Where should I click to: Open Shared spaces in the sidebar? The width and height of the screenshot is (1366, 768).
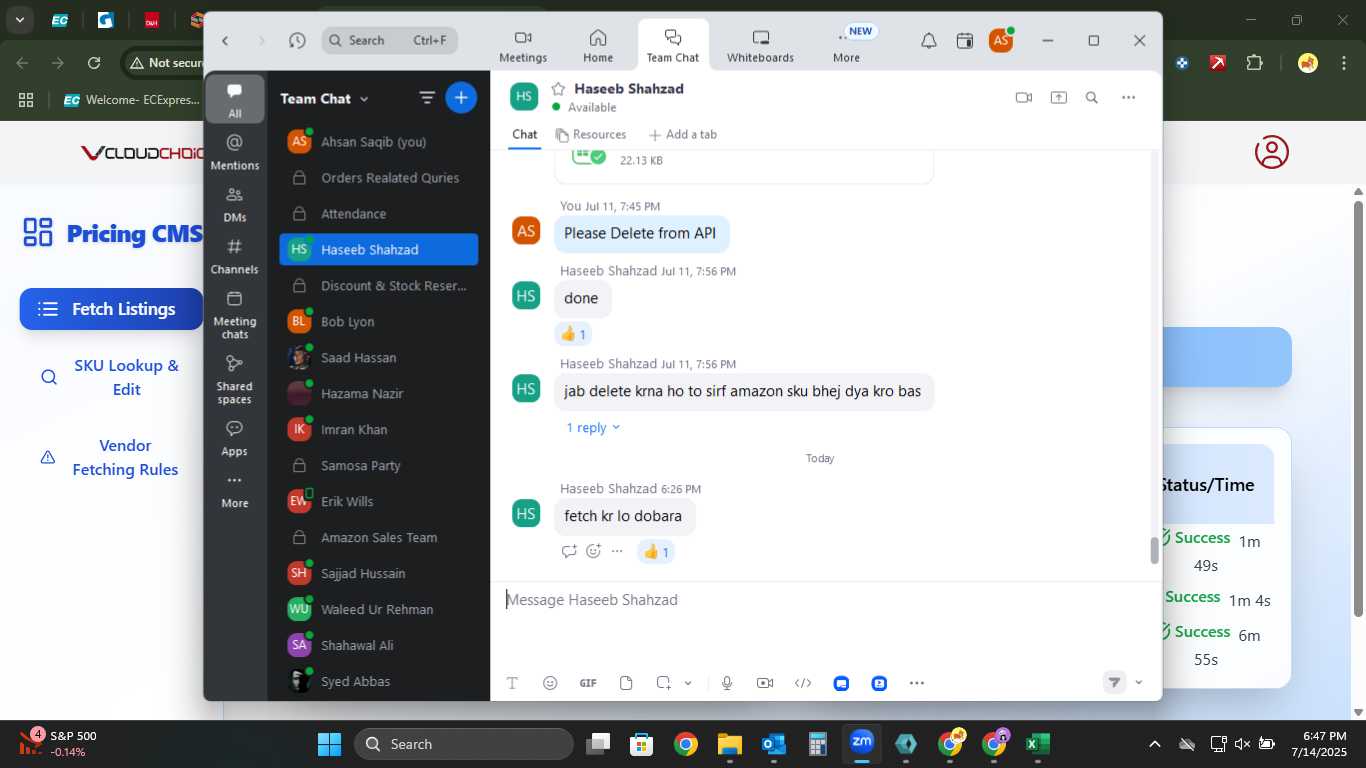pyautogui.click(x=235, y=379)
